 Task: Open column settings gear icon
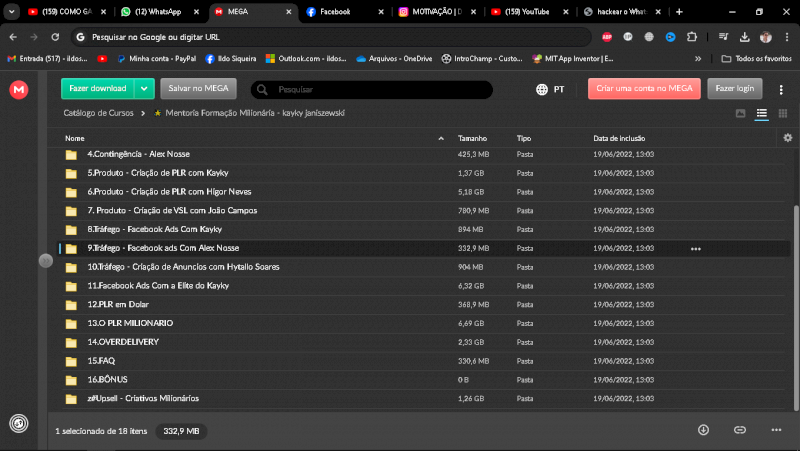tap(787, 138)
